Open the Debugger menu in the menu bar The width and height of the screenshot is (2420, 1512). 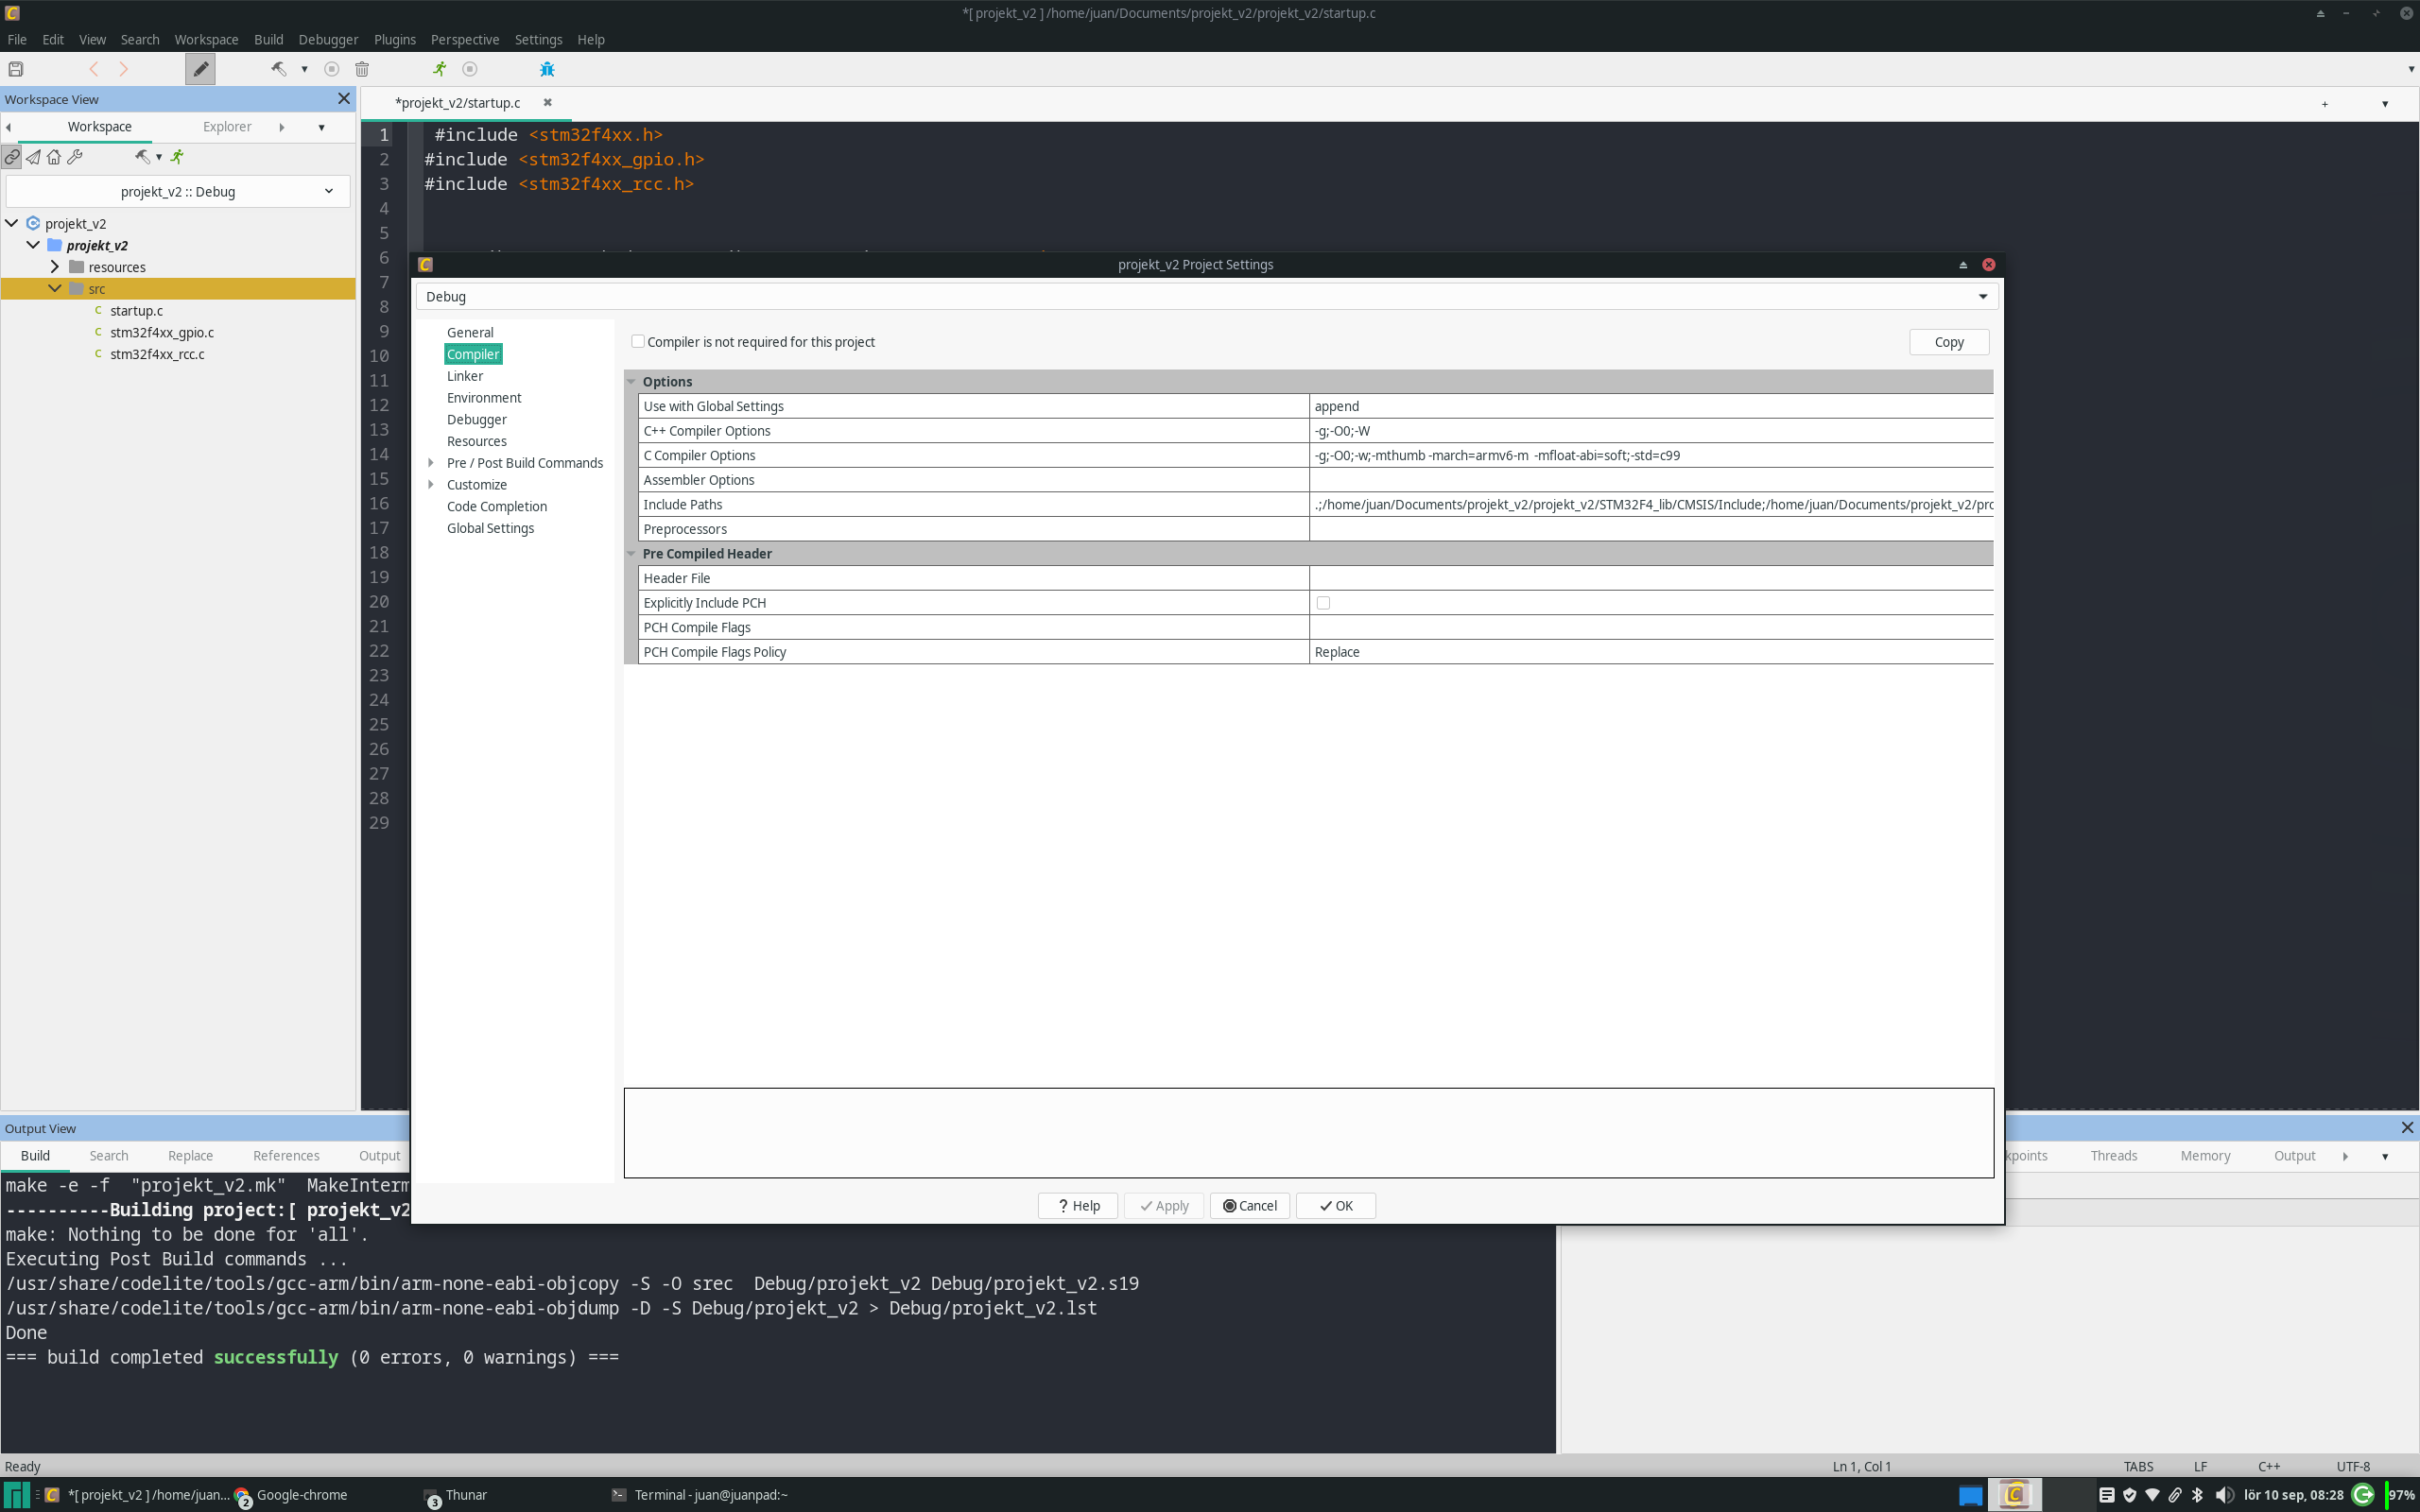pos(328,40)
